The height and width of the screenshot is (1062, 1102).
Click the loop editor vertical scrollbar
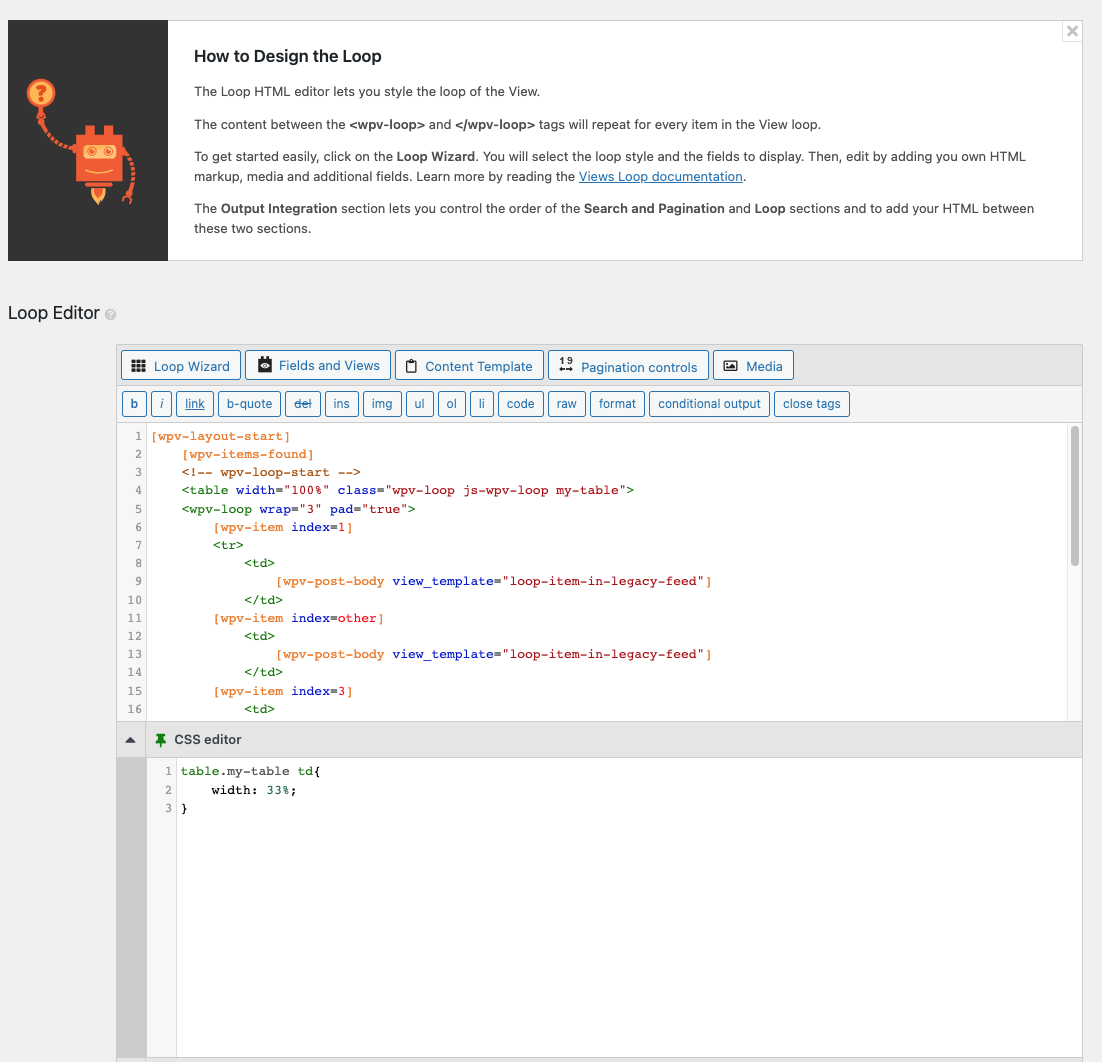pyautogui.click(x=1075, y=495)
